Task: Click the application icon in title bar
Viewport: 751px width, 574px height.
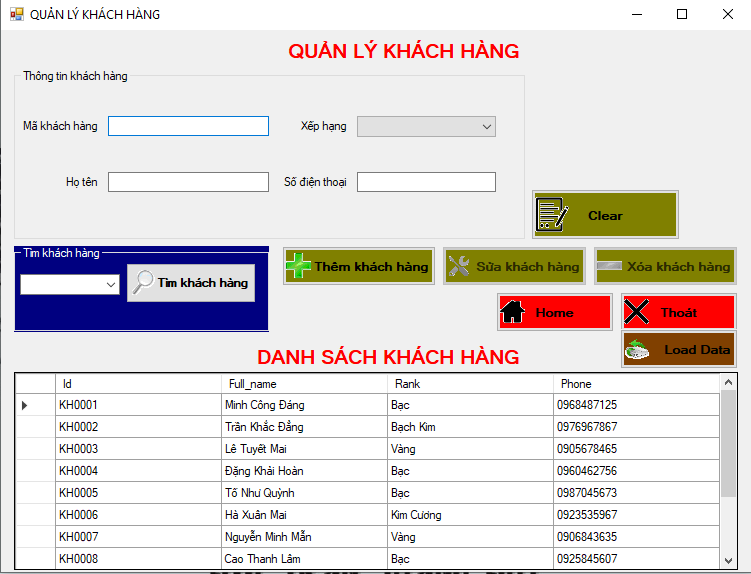Action: pos(17,14)
